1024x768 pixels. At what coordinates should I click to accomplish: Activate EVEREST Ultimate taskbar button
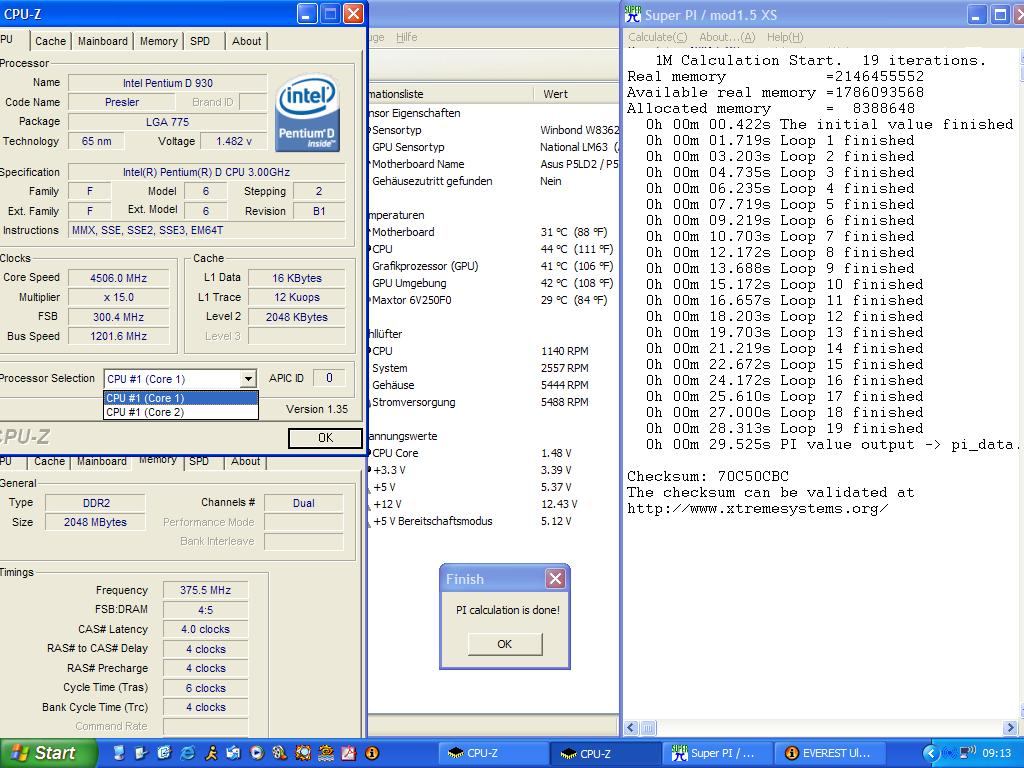[829, 753]
